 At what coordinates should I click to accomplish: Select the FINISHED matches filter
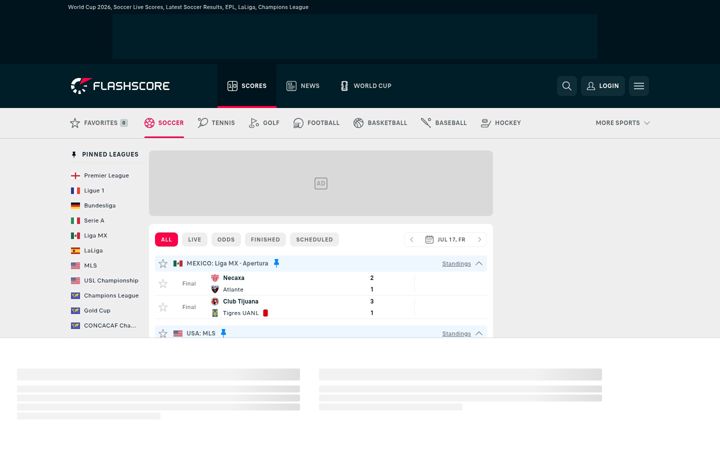click(265, 239)
